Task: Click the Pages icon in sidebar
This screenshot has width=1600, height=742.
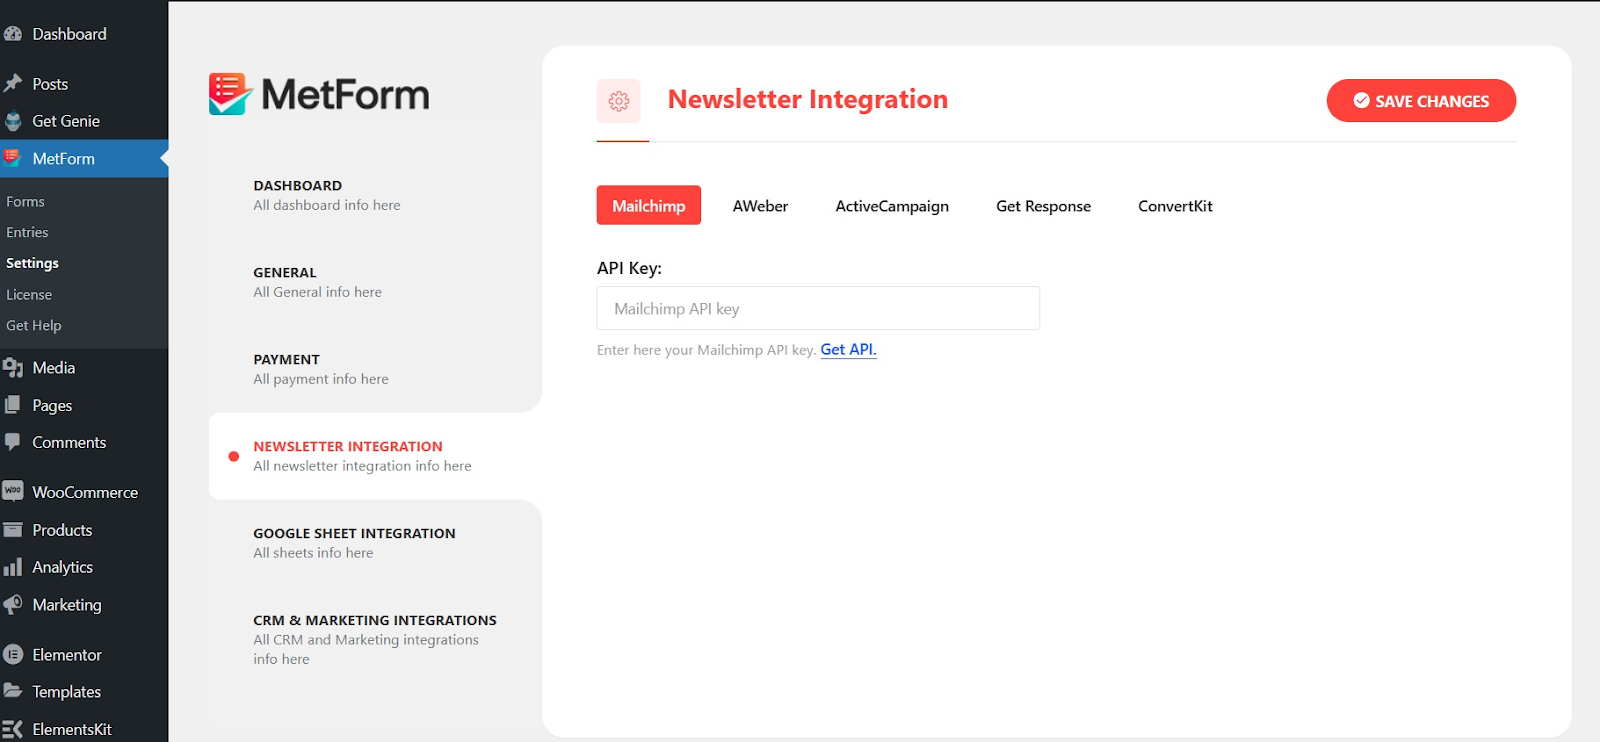Action: (x=12, y=405)
